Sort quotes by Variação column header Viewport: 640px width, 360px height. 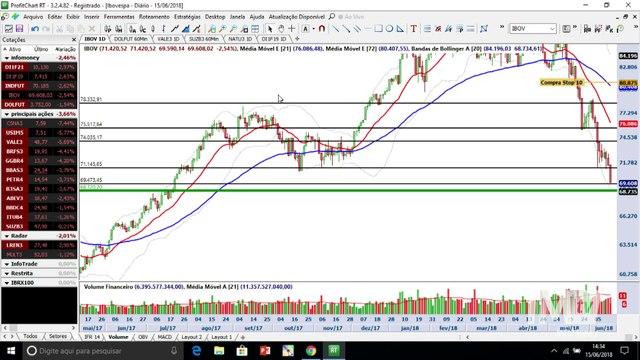pos(66,49)
